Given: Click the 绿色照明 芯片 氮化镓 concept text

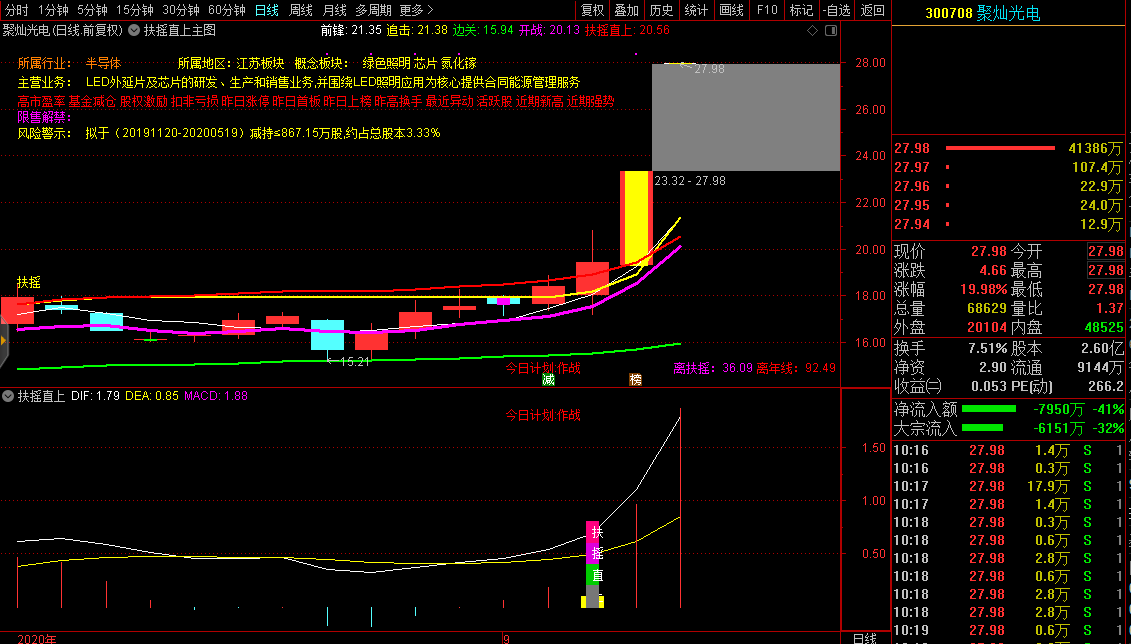Looking at the screenshot, I should (x=419, y=63).
